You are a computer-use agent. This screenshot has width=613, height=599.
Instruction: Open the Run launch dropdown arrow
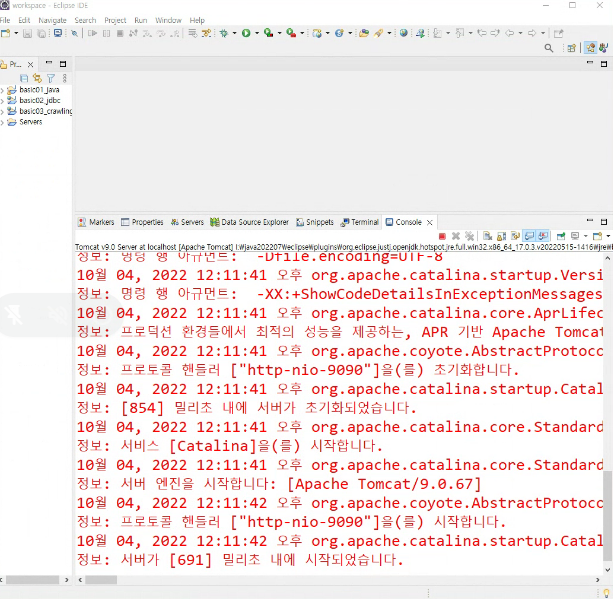coord(257,33)
